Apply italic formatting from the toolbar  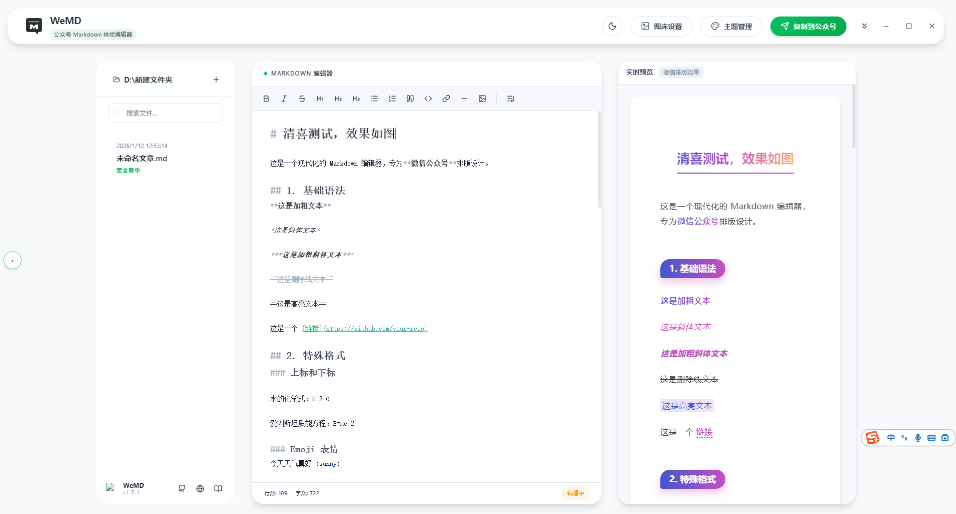click(284, 98)
